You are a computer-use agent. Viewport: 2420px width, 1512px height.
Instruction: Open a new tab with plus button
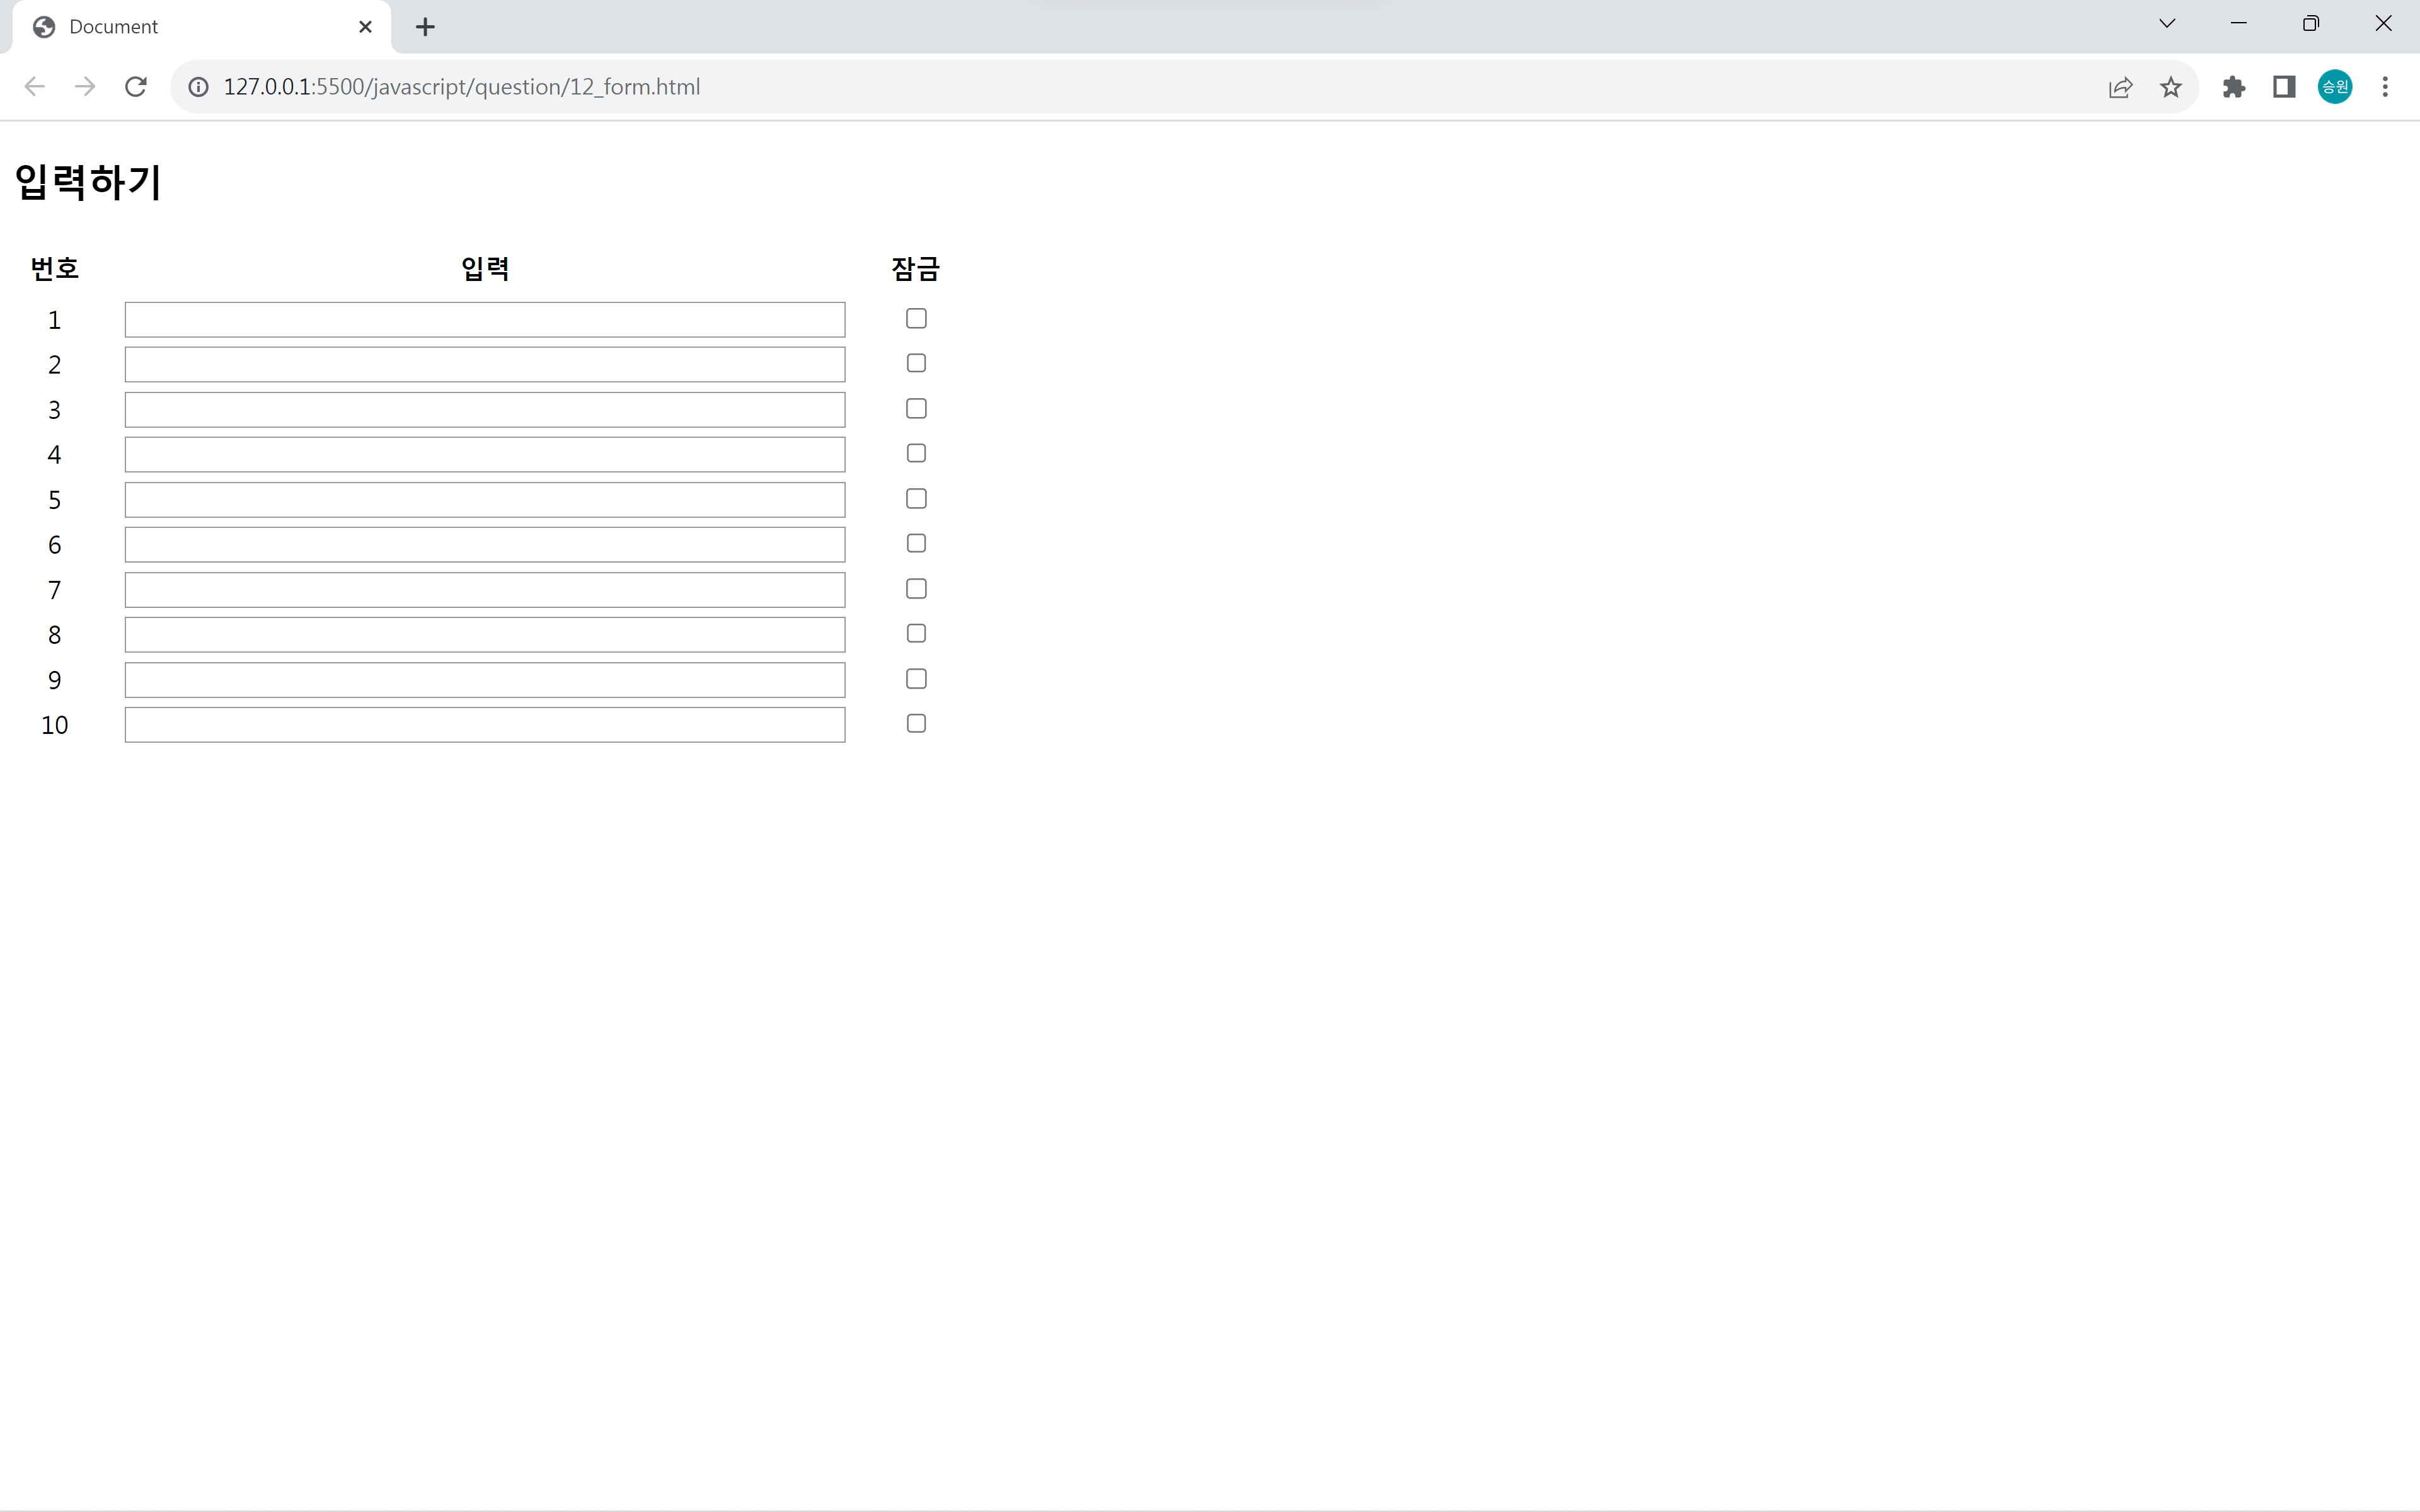click(x=425, y=27)
